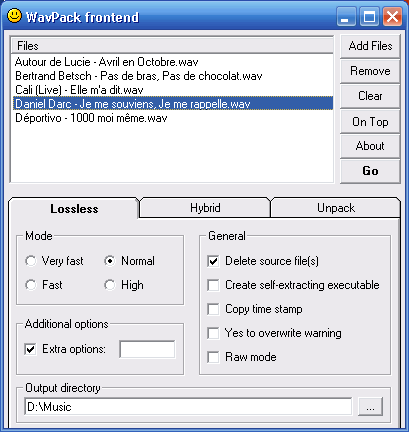
Task: Click the Add Files button
Action: coord(370,46)
